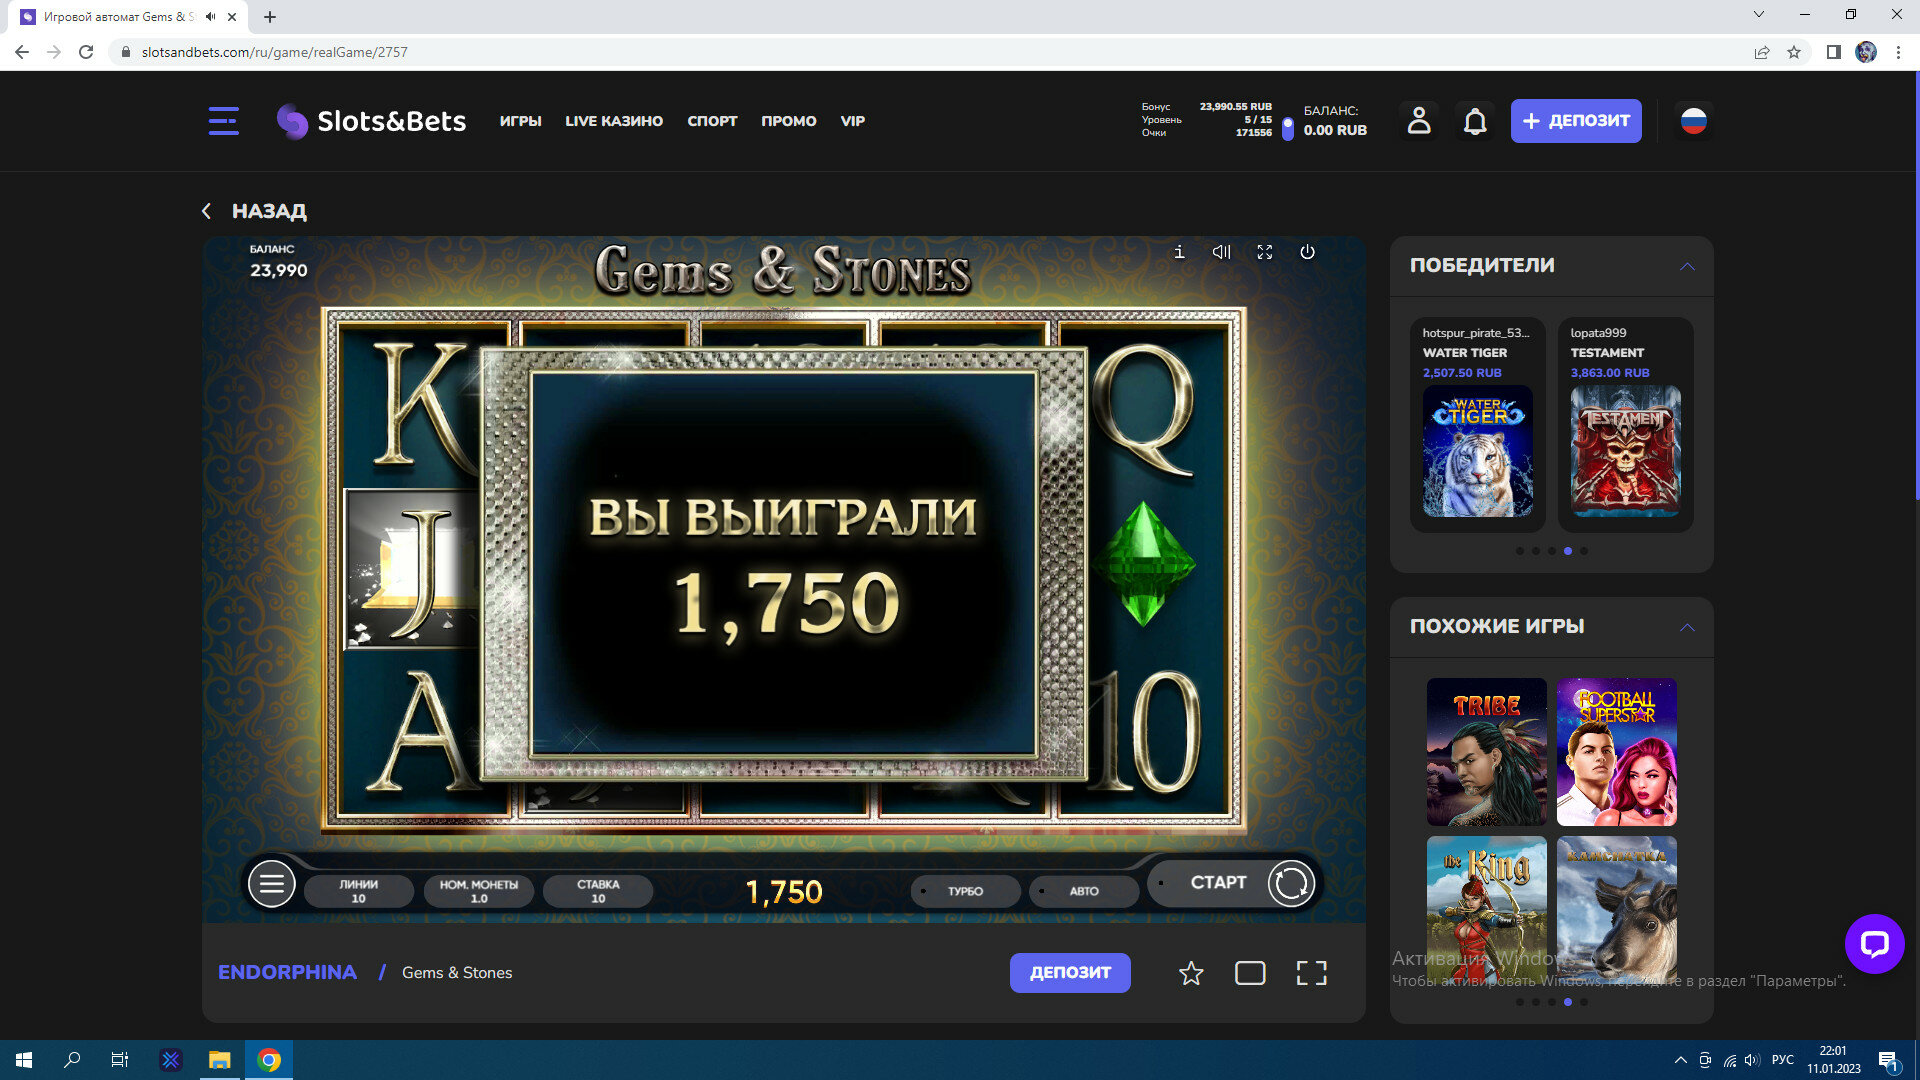Click the game info icon
This screenshot has width=1920, height=1080.
(x=1179, y=252)
